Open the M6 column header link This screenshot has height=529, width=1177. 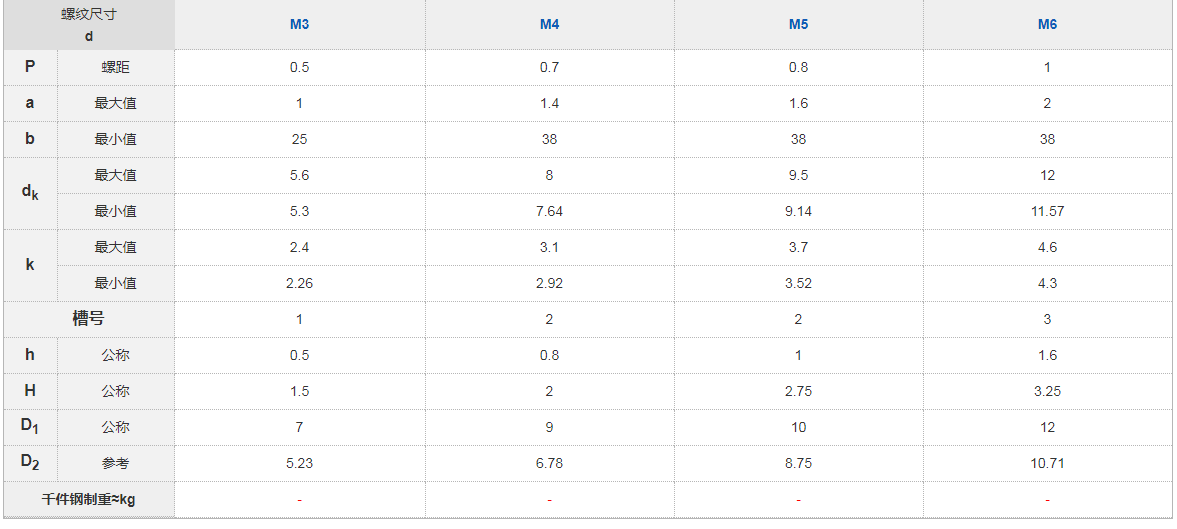[x=1047, y=24]
